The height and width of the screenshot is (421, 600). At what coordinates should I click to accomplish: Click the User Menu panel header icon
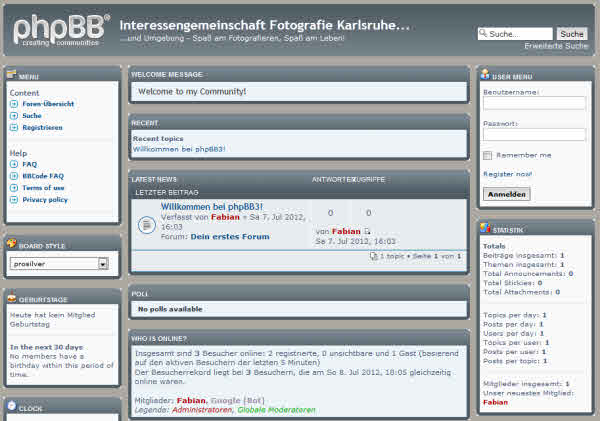[485, 74]
